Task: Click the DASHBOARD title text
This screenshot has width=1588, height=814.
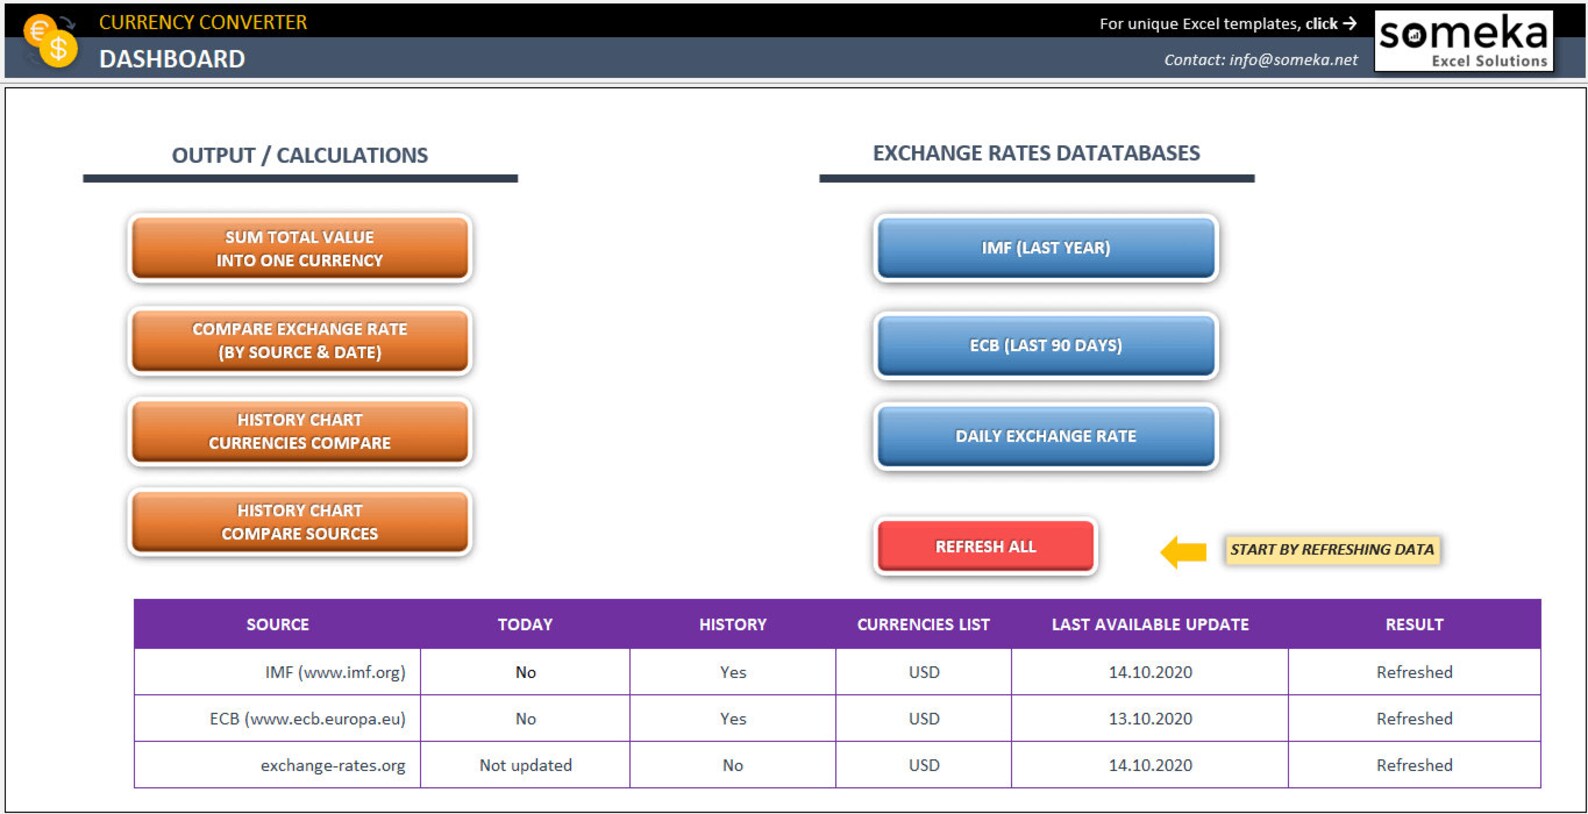Action: [172, 59]
